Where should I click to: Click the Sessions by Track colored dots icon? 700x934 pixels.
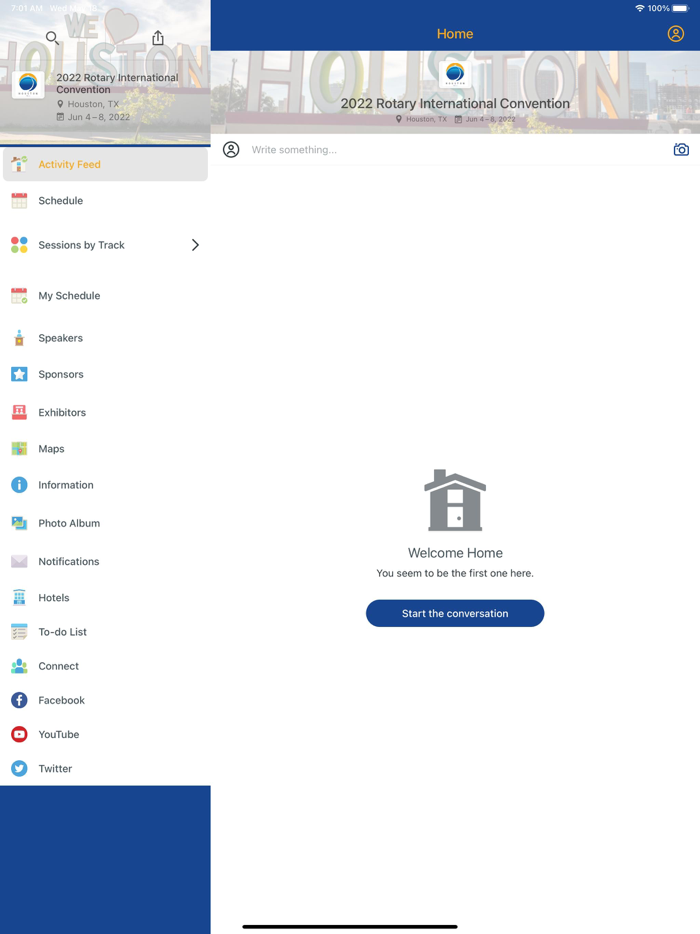point(19,245)
